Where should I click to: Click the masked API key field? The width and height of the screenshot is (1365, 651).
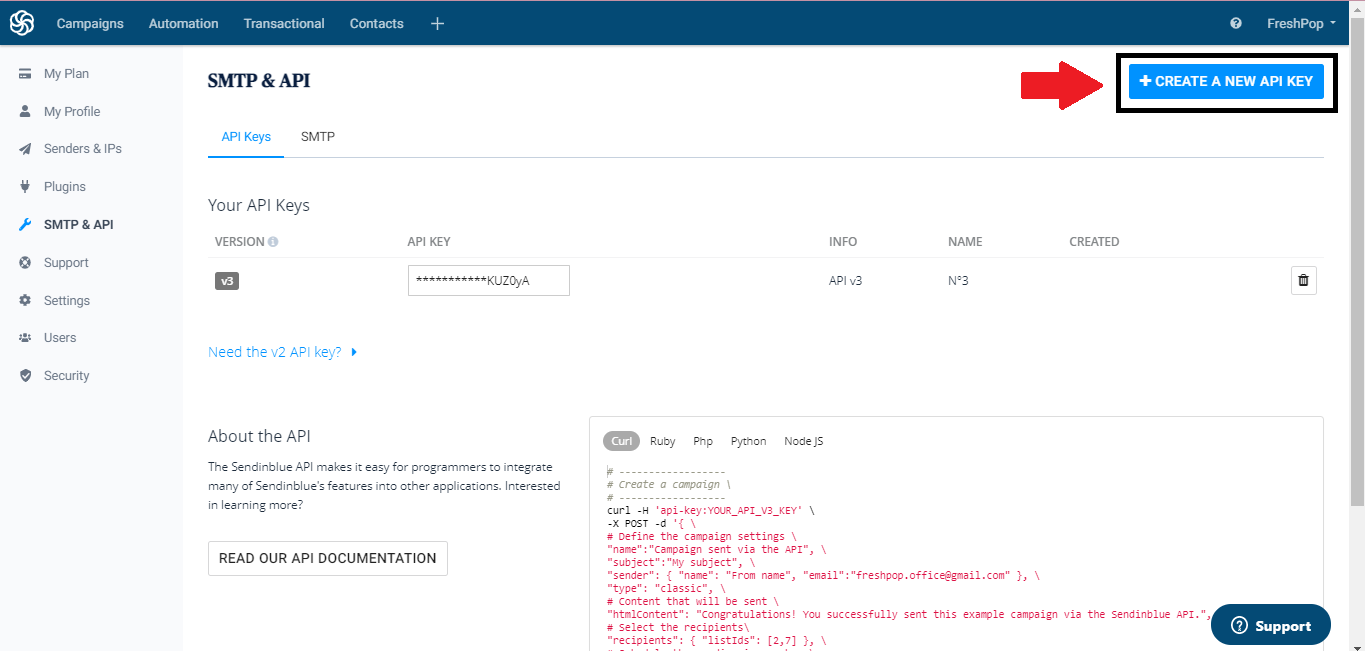pyautogui.click(x=489, y=281)
